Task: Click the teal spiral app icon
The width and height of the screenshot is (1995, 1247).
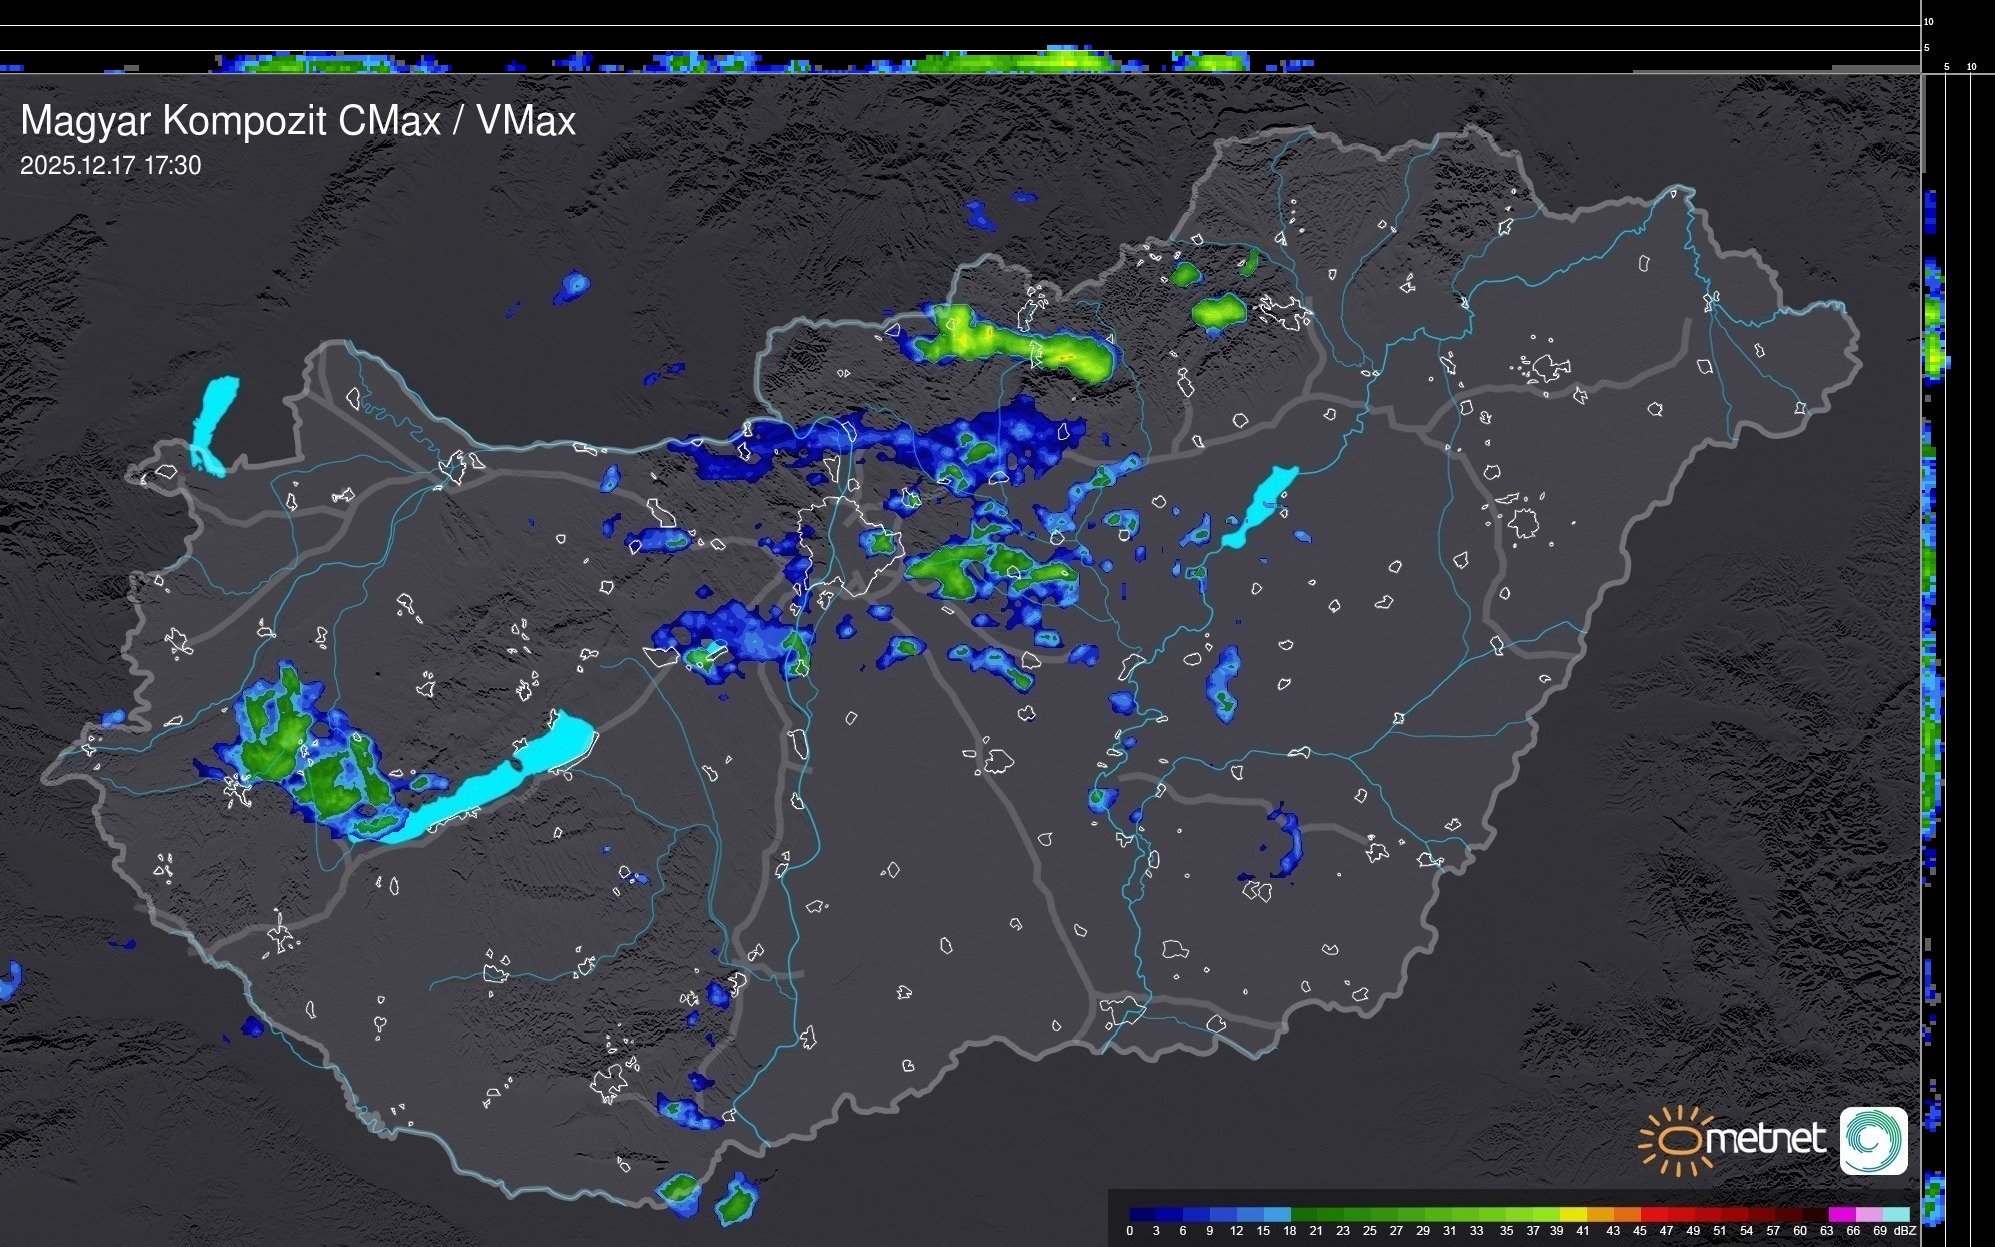Action: (1873, 1140)
